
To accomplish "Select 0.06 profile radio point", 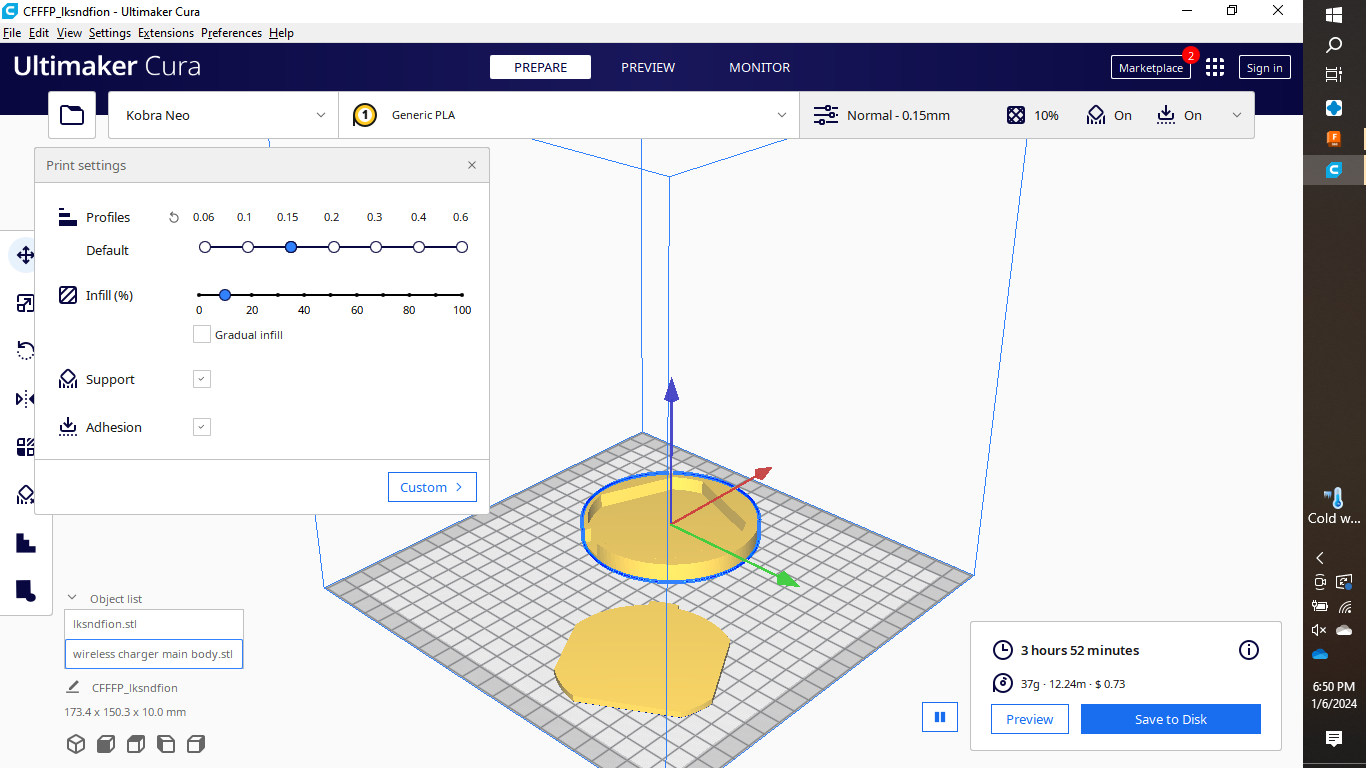I will [205, 247].
